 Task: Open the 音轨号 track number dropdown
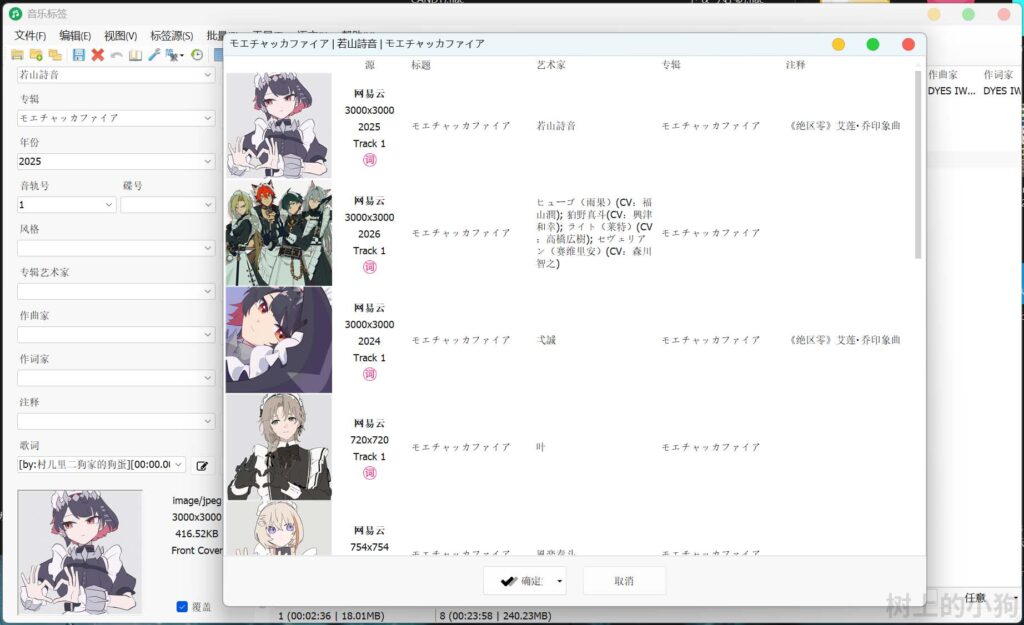108,204
